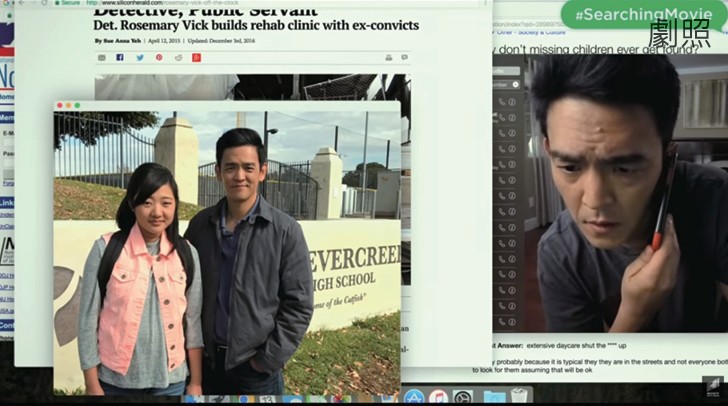Click the Evercreek High School photo
This screenshot has width=728, height=406.
(x=227, y=253)
